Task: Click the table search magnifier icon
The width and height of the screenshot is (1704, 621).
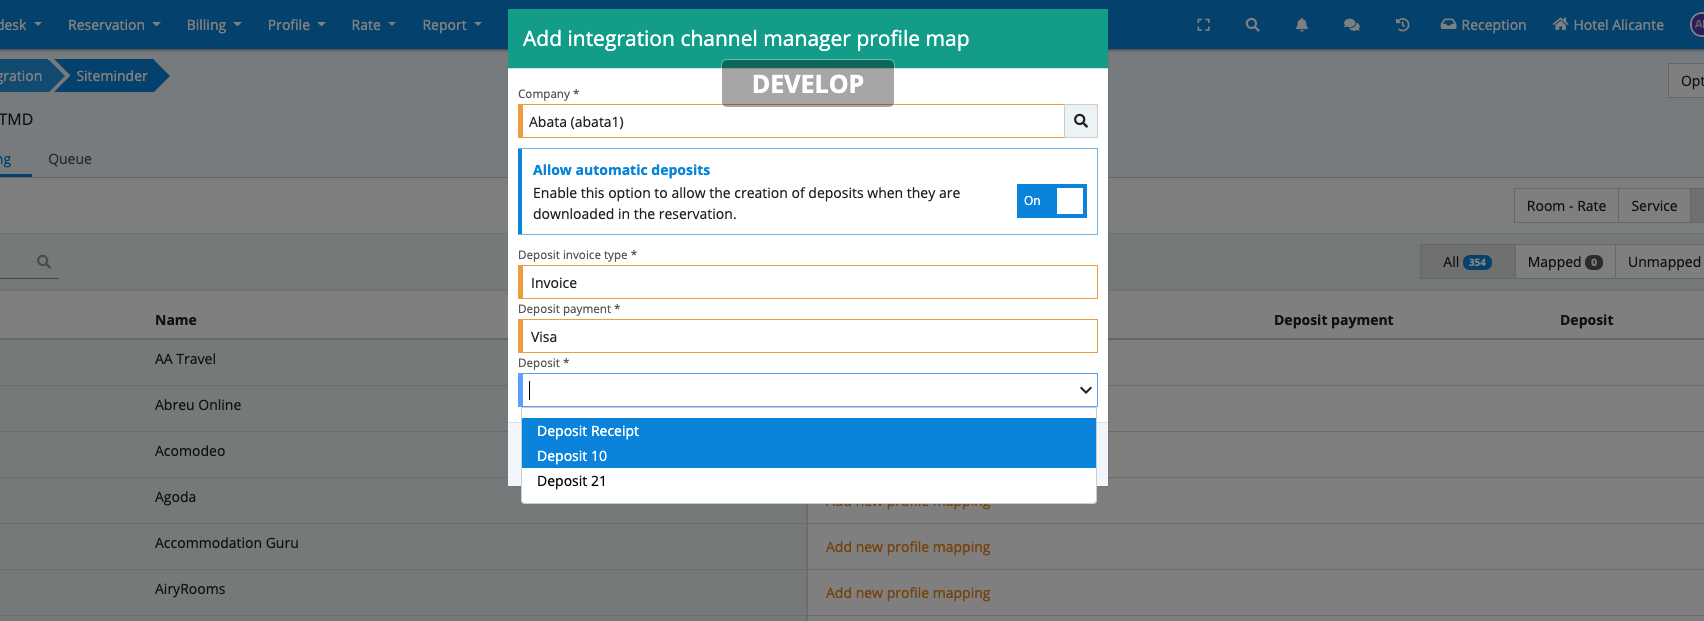Action: 44,262
